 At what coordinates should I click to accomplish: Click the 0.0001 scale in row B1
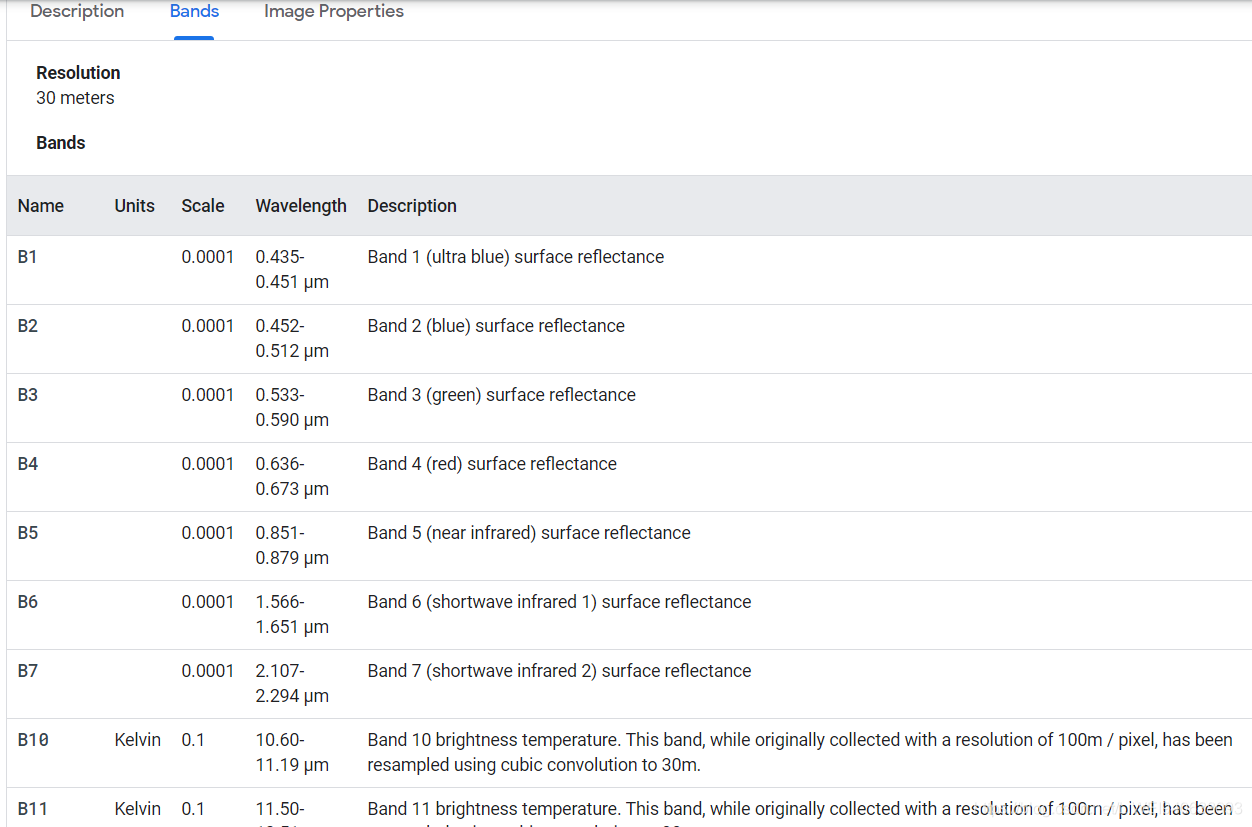208,257
